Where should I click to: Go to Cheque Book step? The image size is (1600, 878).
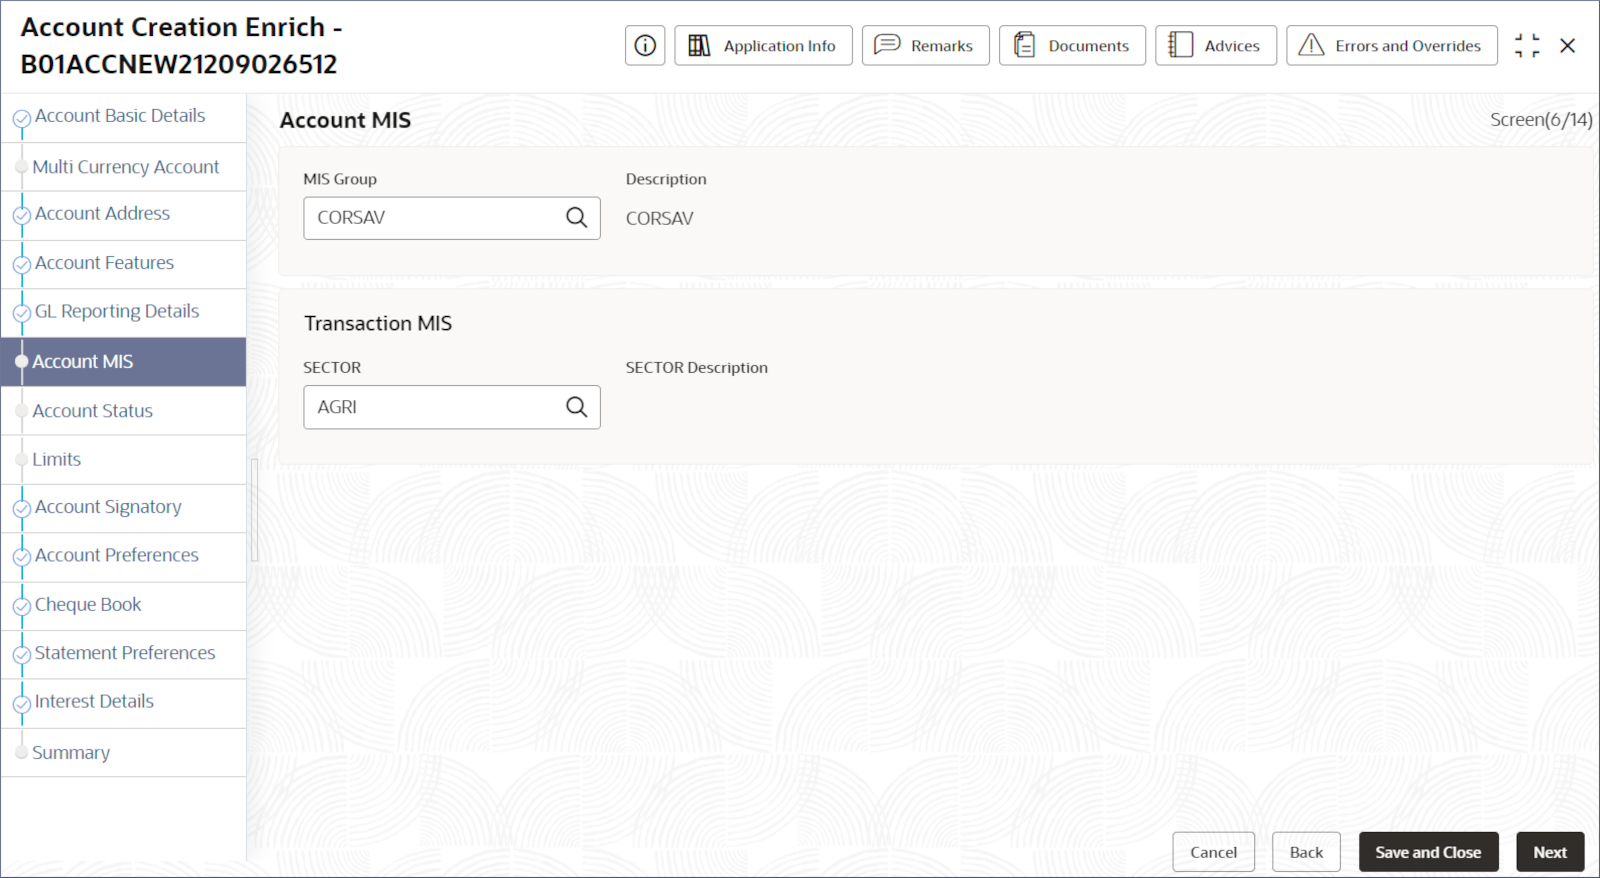pos(123,606)
